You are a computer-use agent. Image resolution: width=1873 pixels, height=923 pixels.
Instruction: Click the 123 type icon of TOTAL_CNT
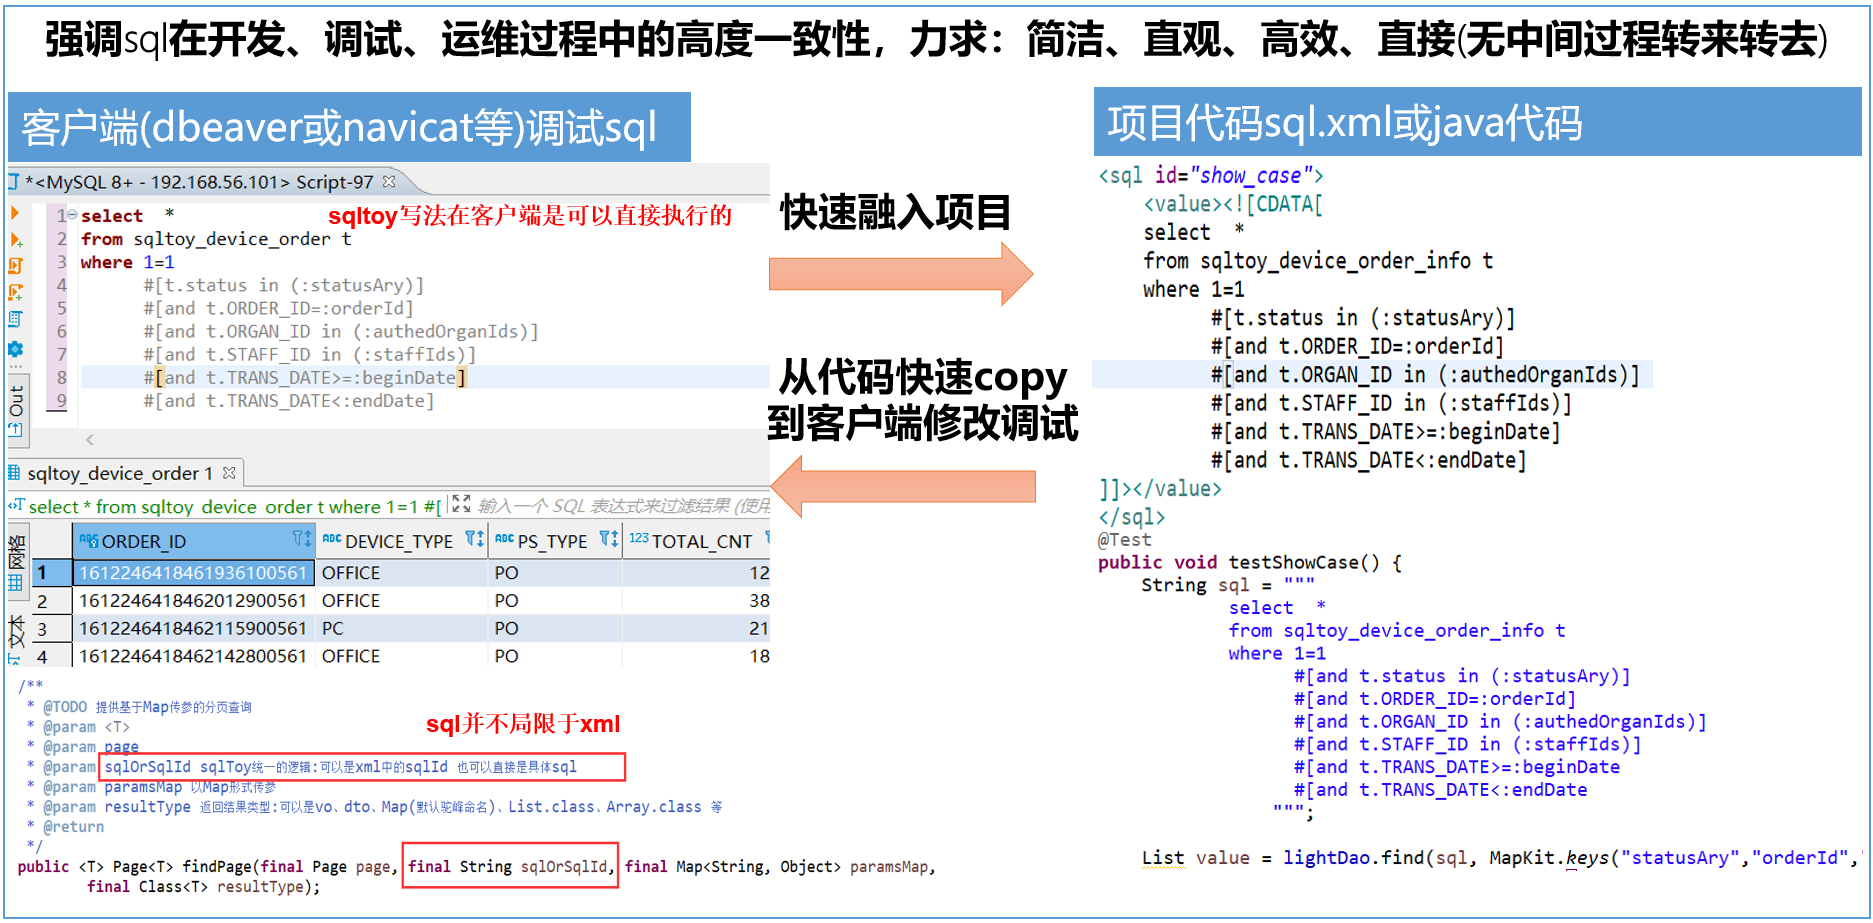pyautogui.click(x=639, y=538)
